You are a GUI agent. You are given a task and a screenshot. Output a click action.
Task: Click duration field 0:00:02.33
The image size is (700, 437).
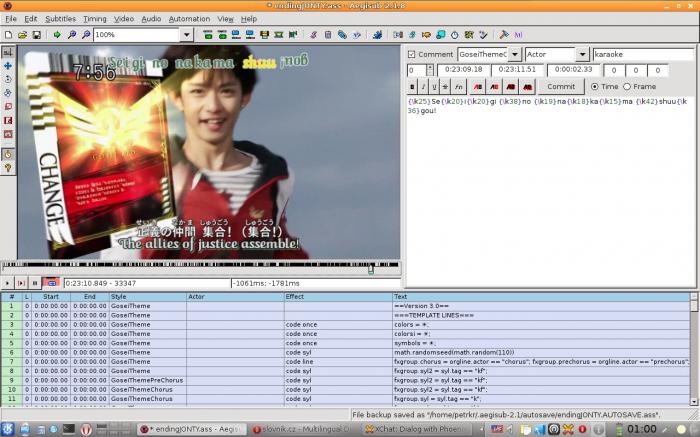[x=573, y=70]
